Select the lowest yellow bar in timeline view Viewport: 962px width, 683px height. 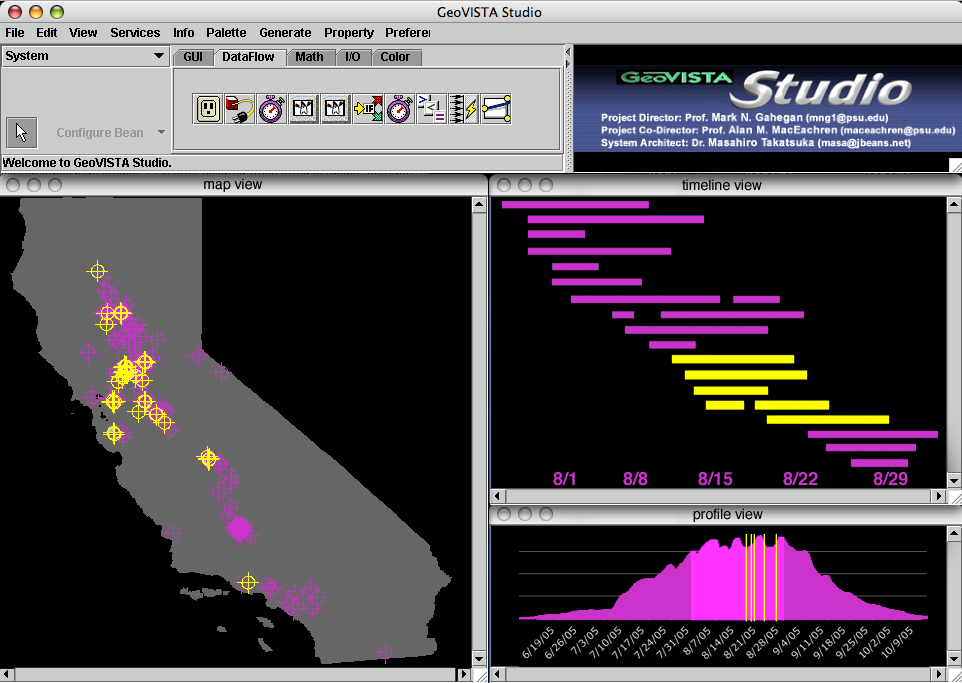828,420
